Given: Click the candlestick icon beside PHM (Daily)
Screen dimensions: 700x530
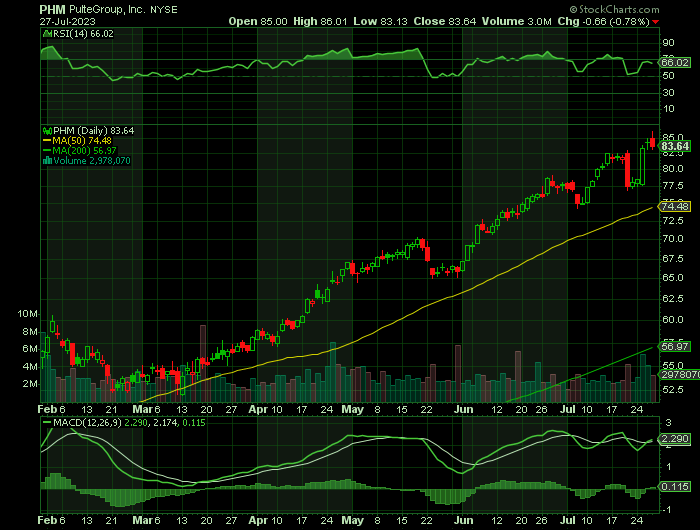Looking at the screenshot, I should [x=47, y=131].
